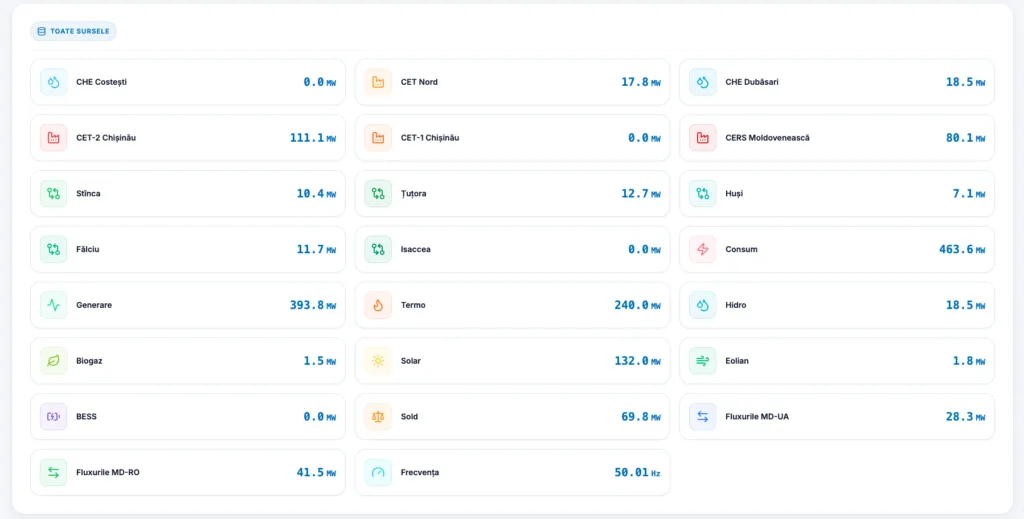Open the Fluxurile MD-RO card

[188, 472]
